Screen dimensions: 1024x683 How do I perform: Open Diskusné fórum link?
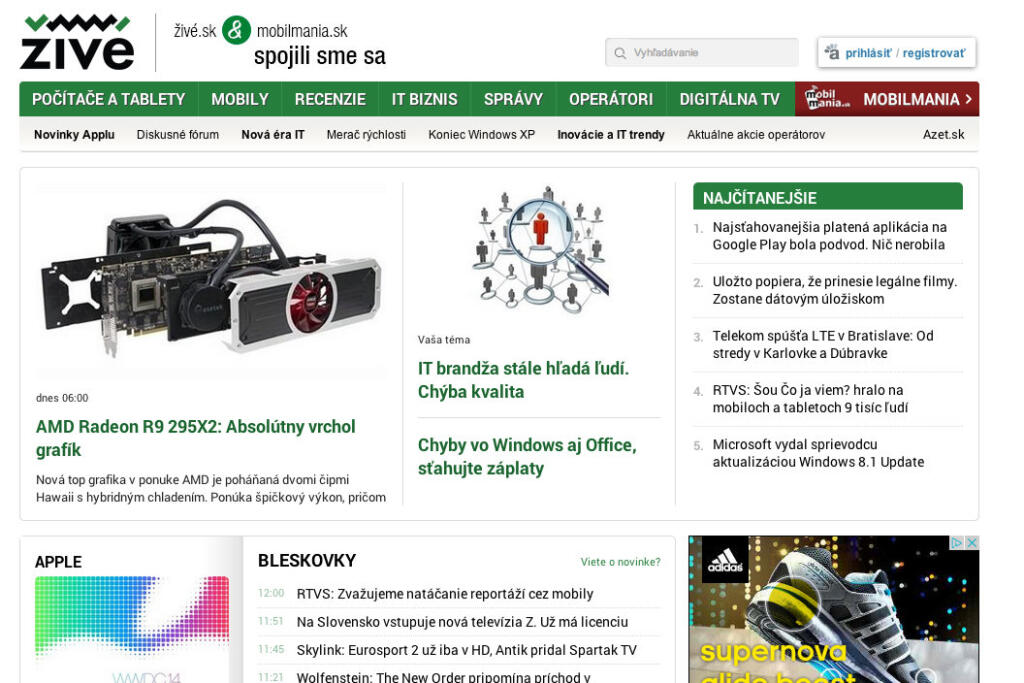[178, 135]
